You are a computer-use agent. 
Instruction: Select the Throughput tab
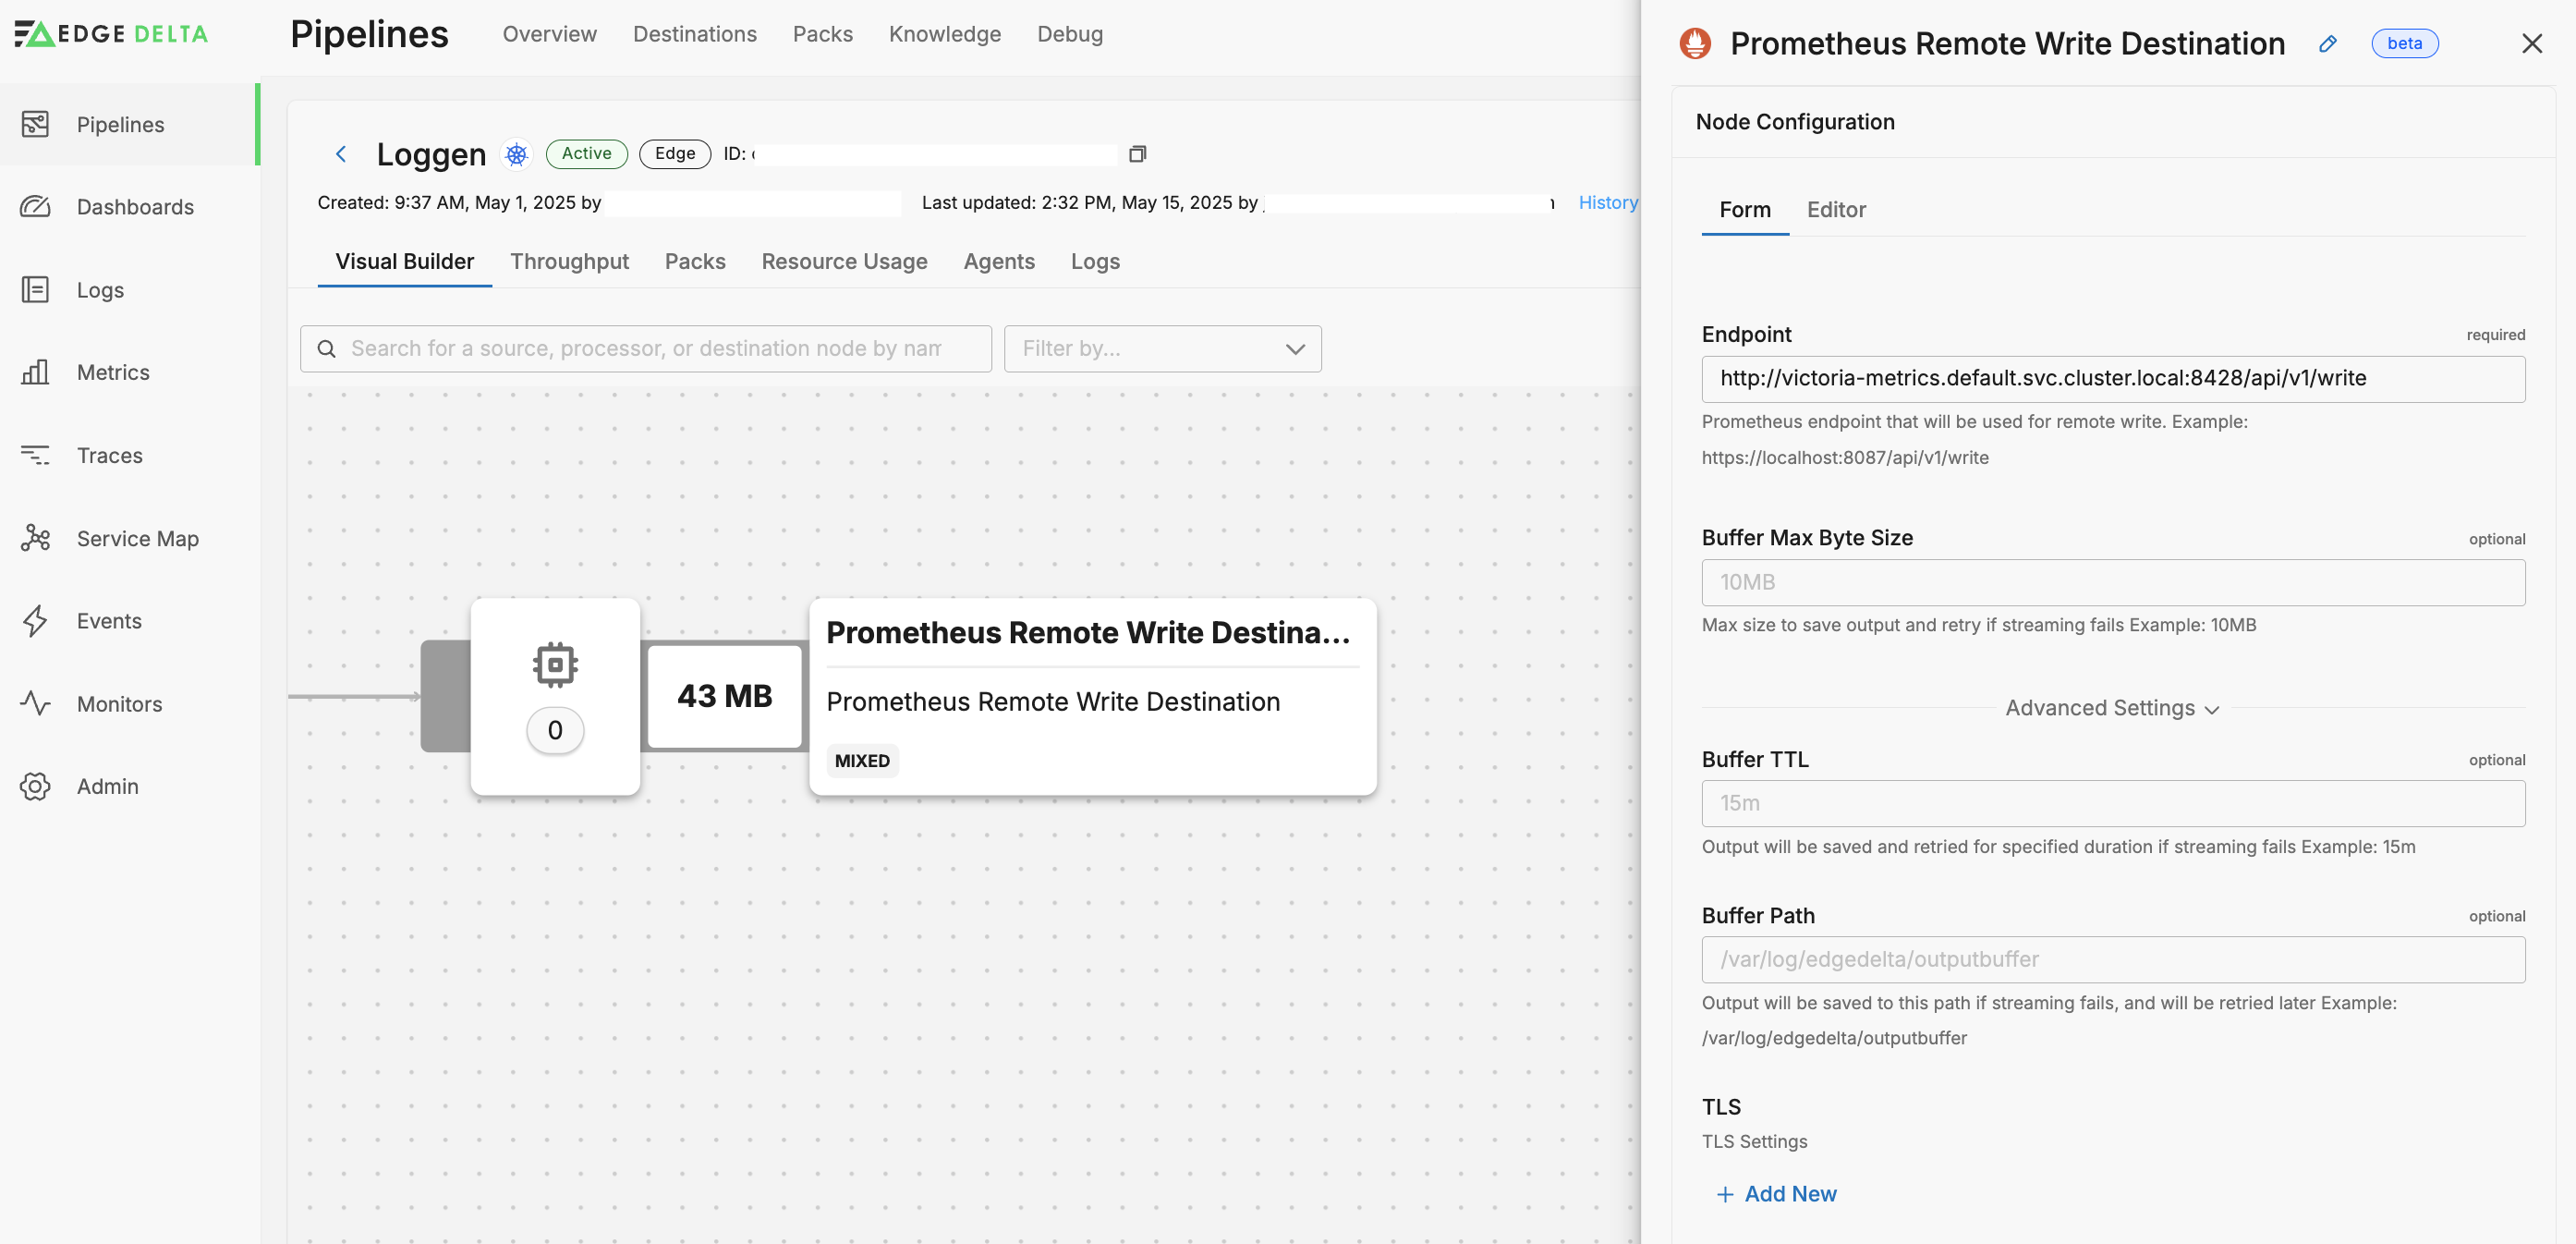tap(569, 261)
